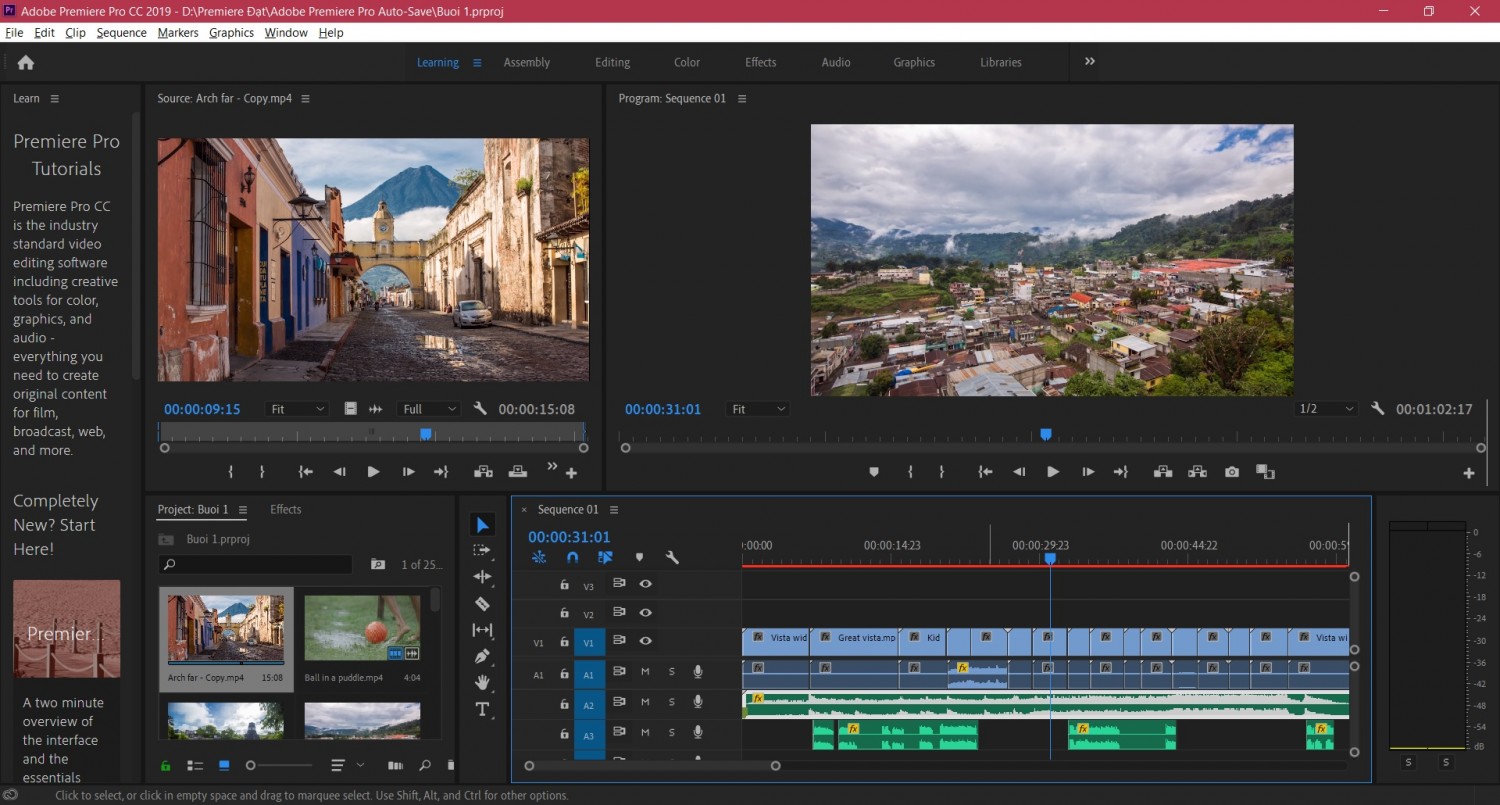
Task: Switch to the Color workspace
Action: click(x=687, y=62)
